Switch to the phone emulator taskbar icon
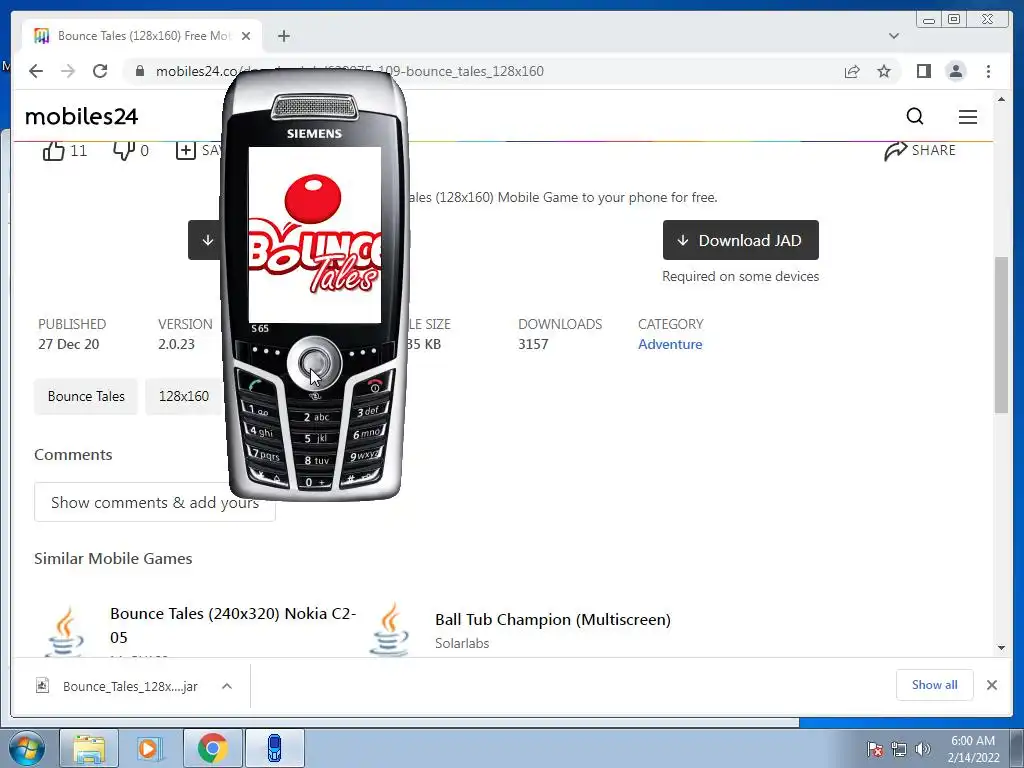Screen dimensions: 1024x768 pos(275,748)
